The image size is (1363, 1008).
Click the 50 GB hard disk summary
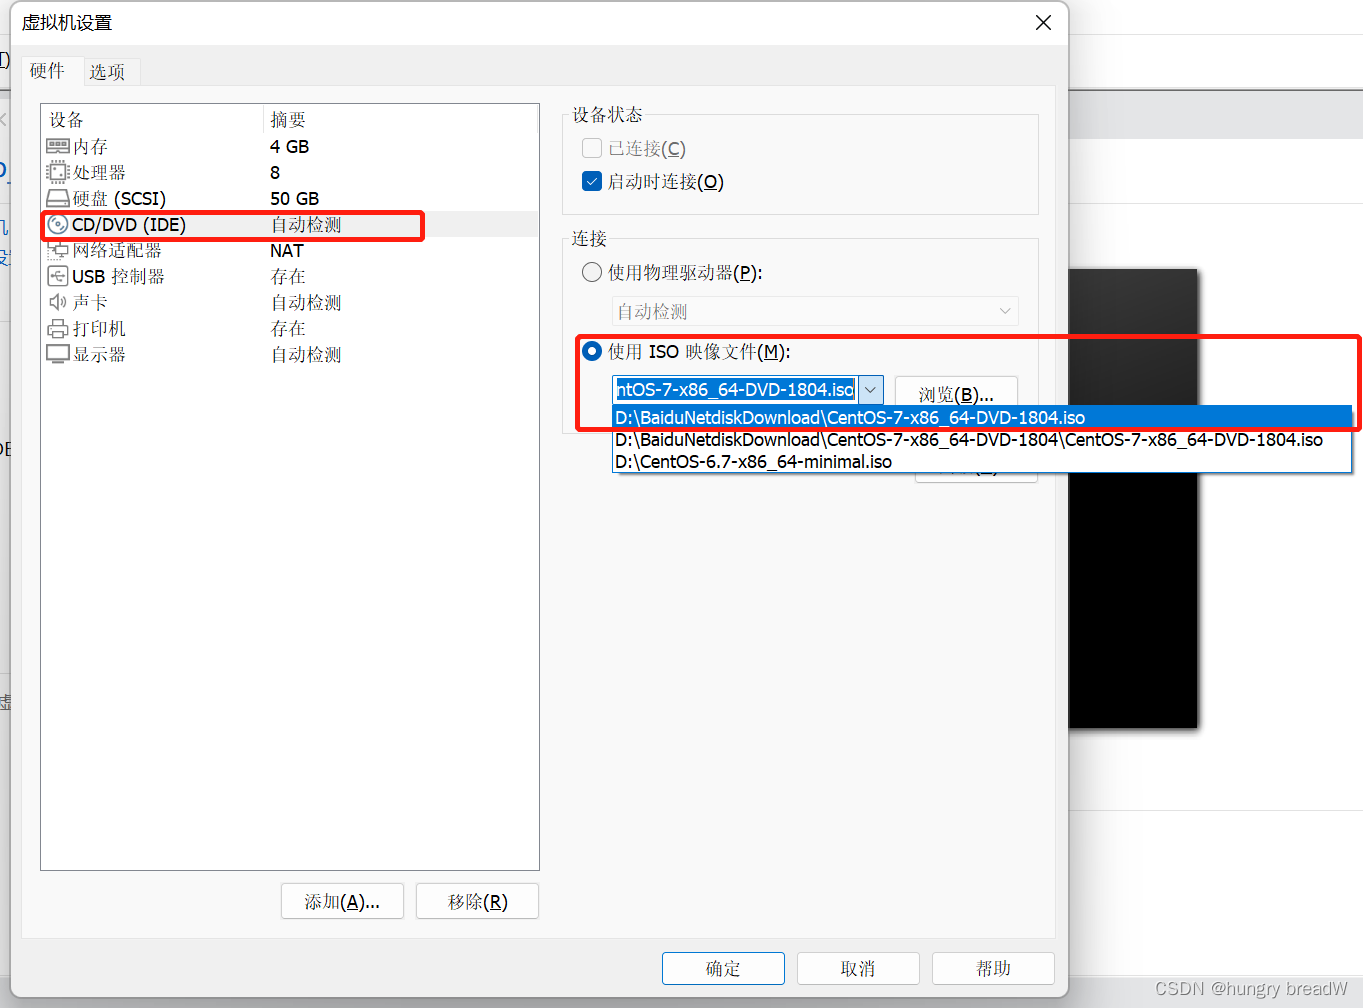pos(294,198)
